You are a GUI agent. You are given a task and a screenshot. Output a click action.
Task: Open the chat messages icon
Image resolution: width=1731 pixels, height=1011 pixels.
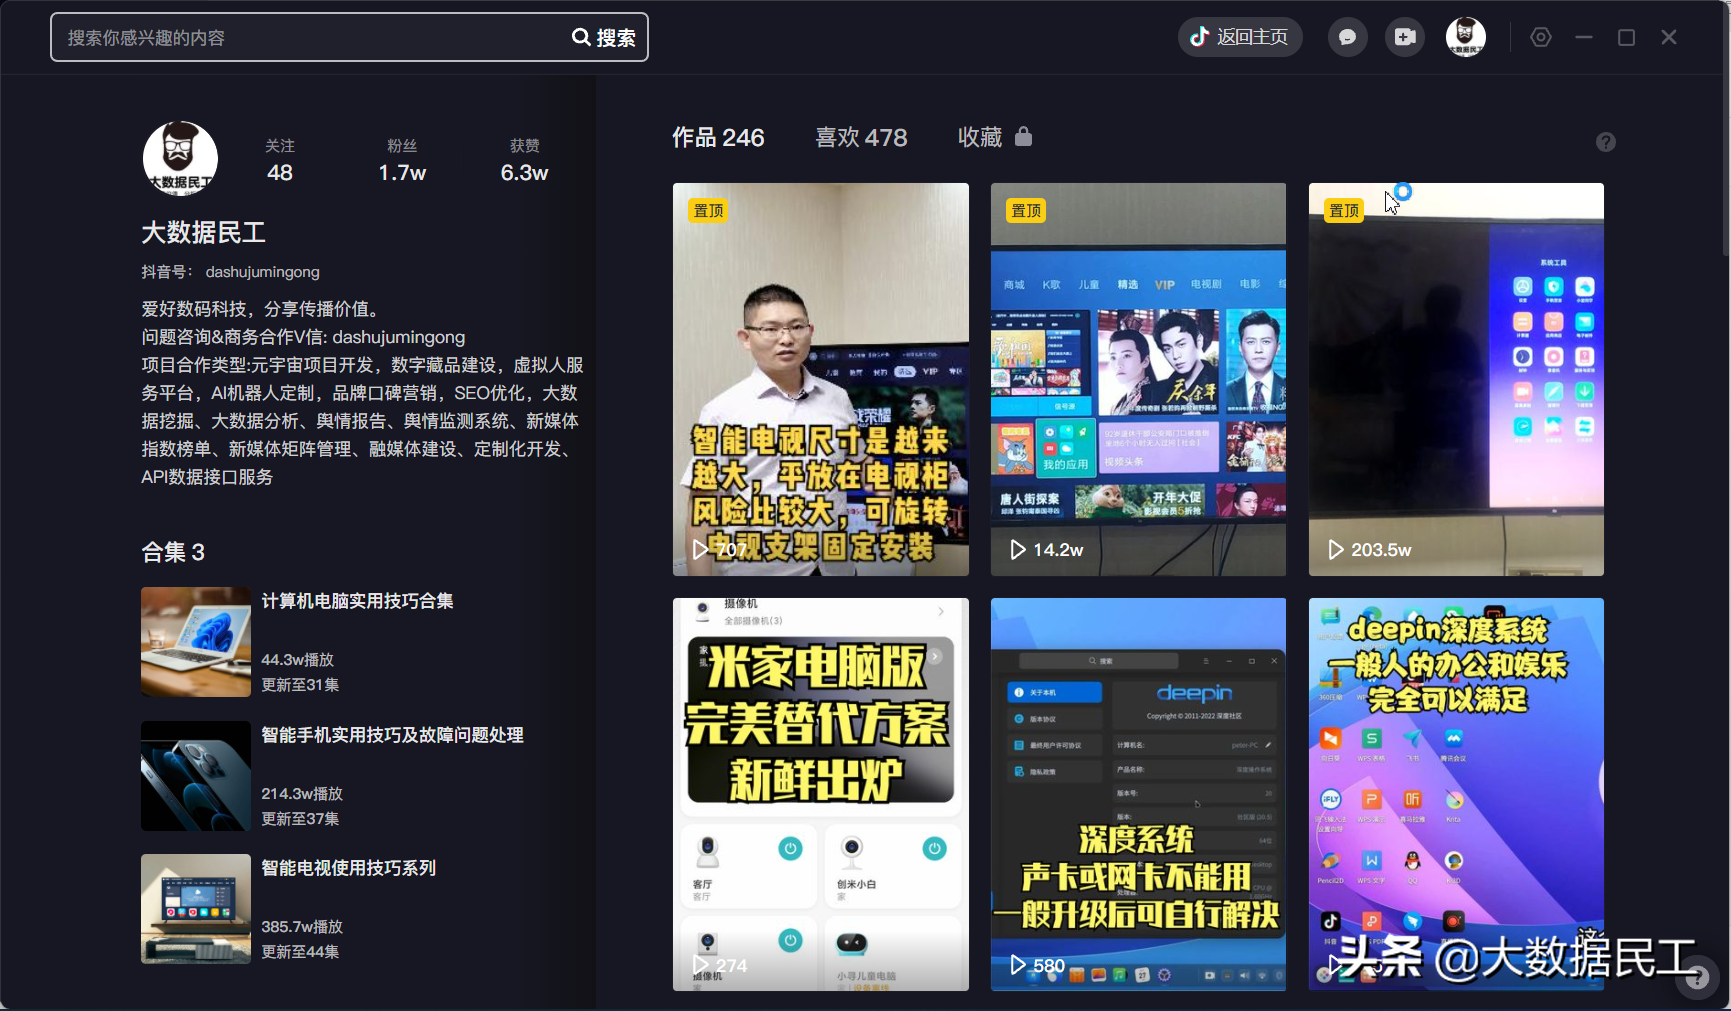[x=1347, y=36]
